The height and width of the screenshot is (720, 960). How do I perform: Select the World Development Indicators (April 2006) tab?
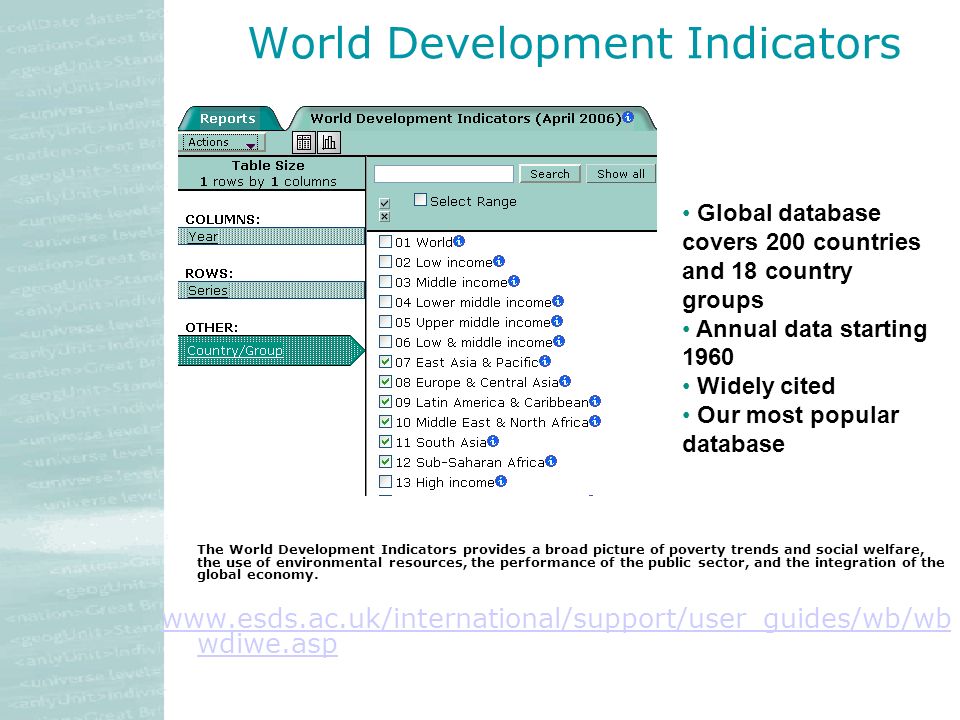click(x=471, y=118)
